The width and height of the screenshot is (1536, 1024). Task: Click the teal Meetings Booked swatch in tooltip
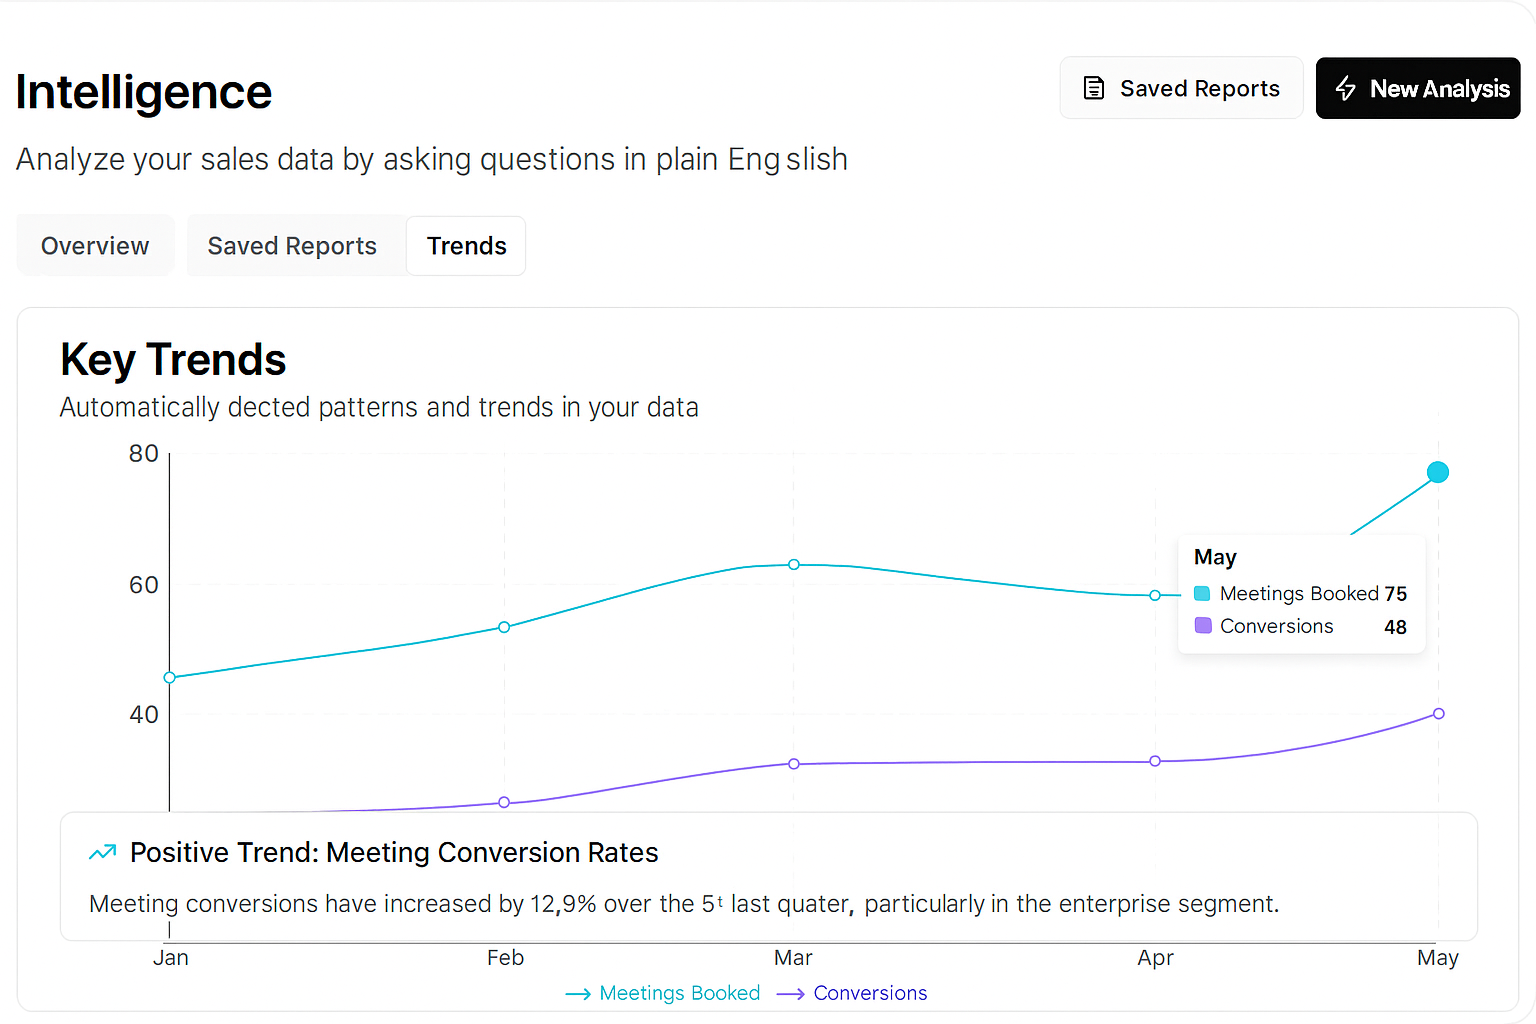pos(1201,592)
